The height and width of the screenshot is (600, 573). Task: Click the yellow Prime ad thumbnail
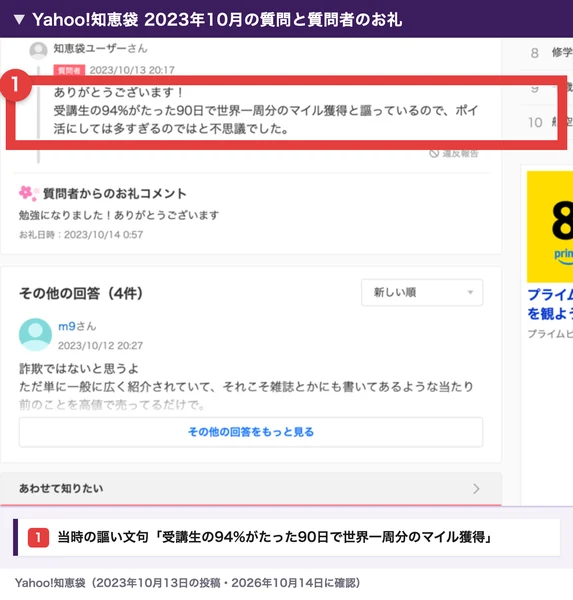pos(550,227)
